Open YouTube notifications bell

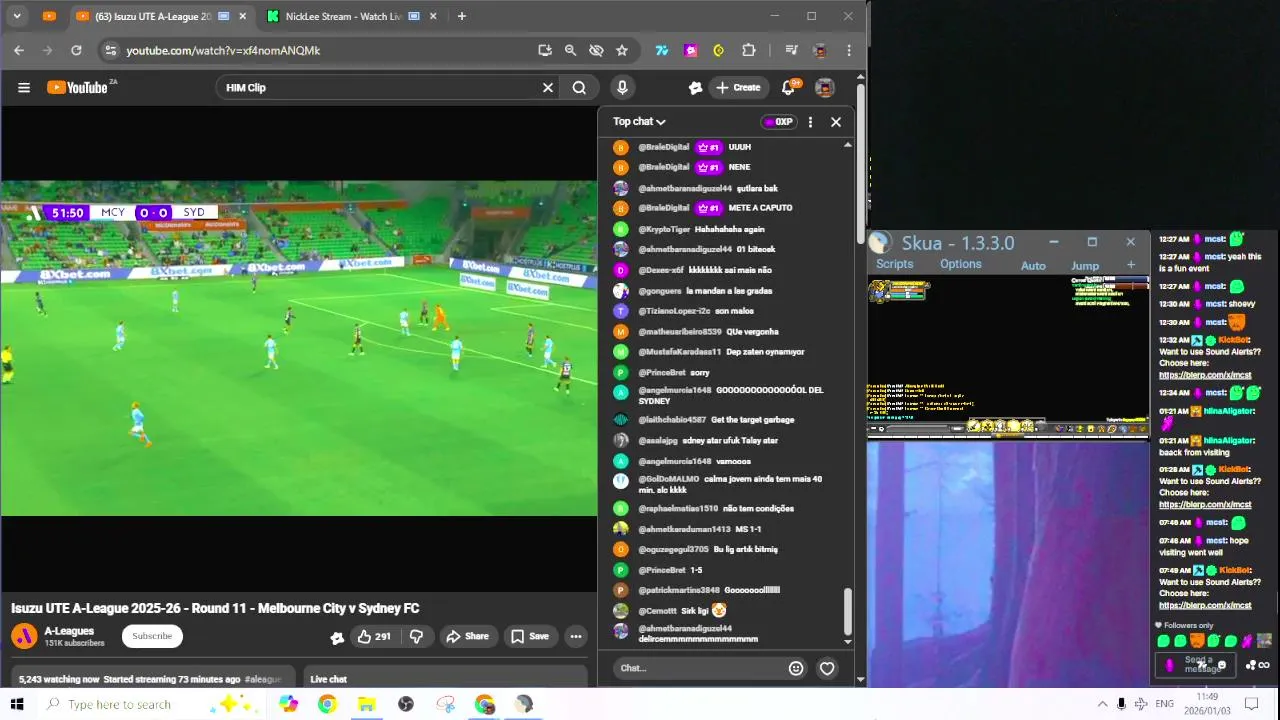pos(788,88)
